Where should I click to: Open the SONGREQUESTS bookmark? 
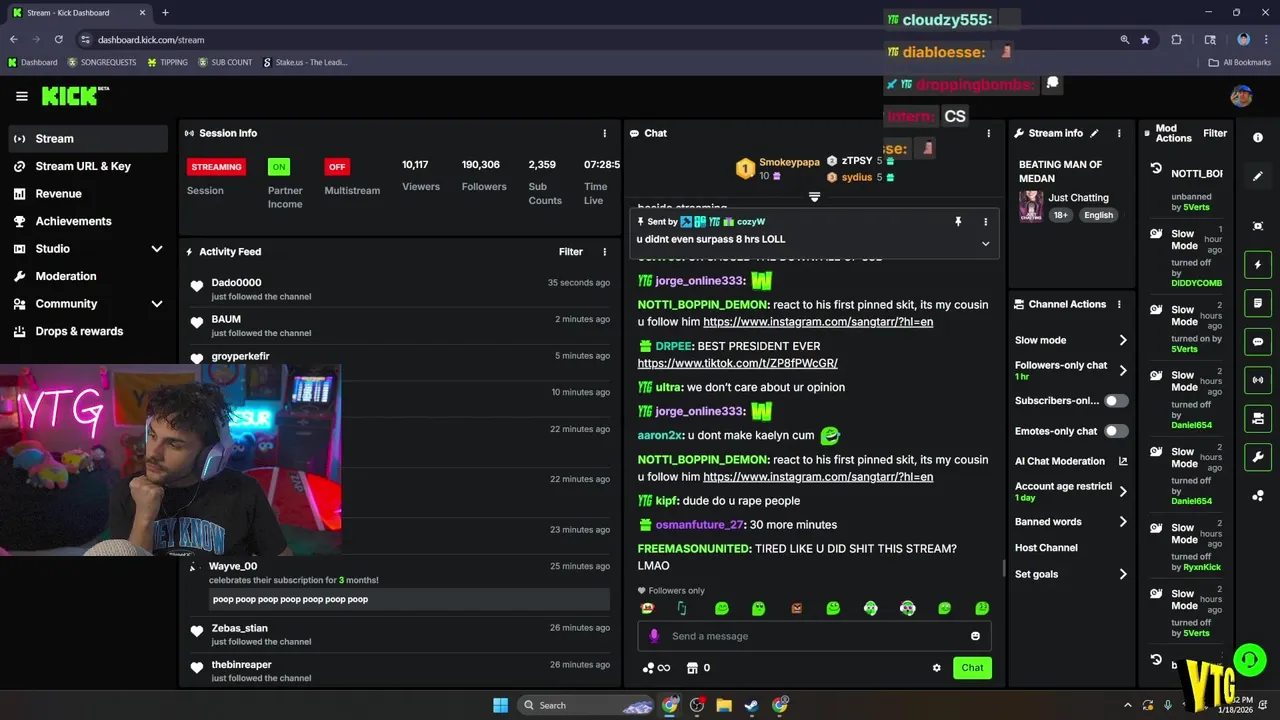coord(102,62)
